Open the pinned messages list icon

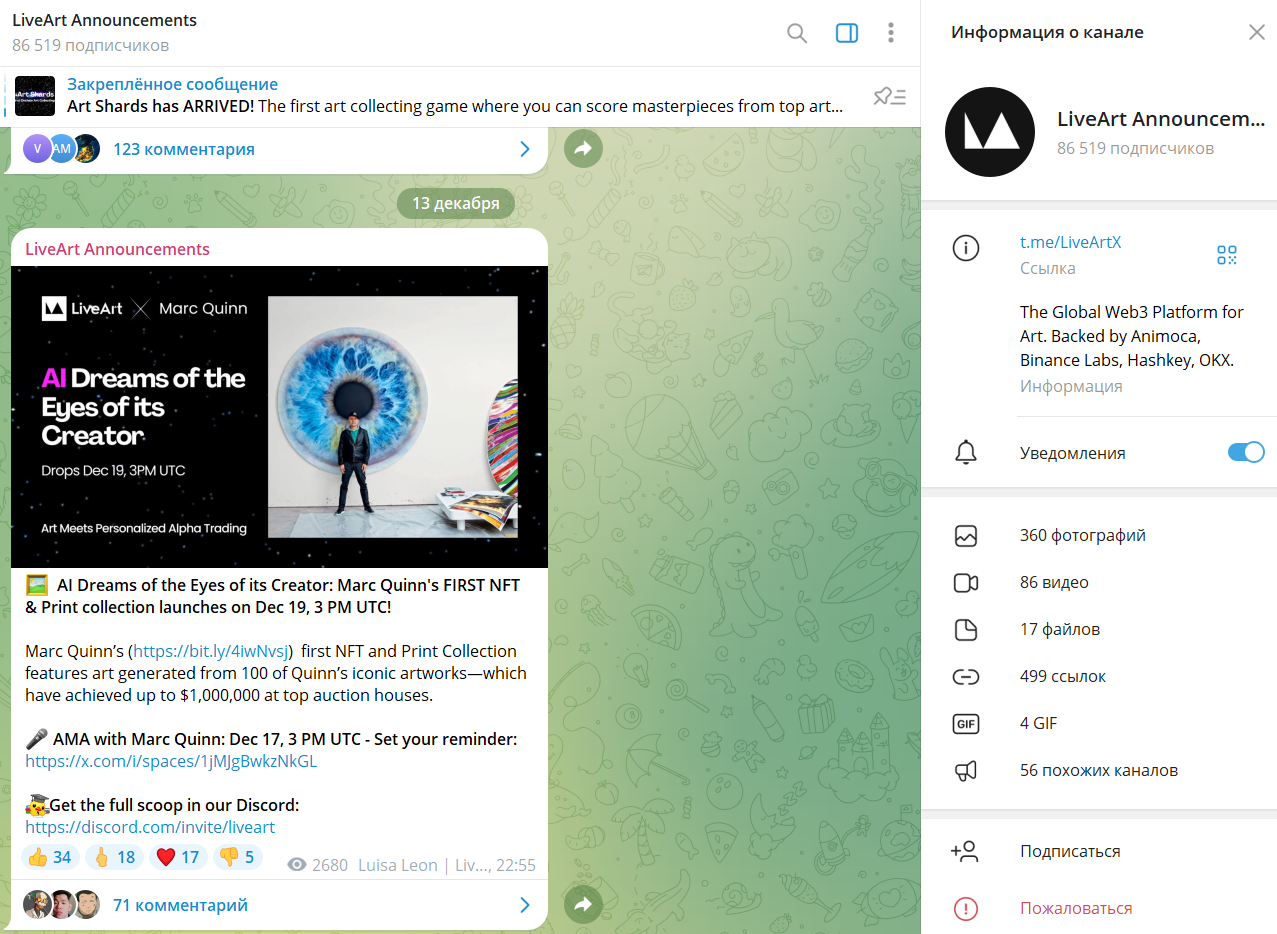coord(889,96)
